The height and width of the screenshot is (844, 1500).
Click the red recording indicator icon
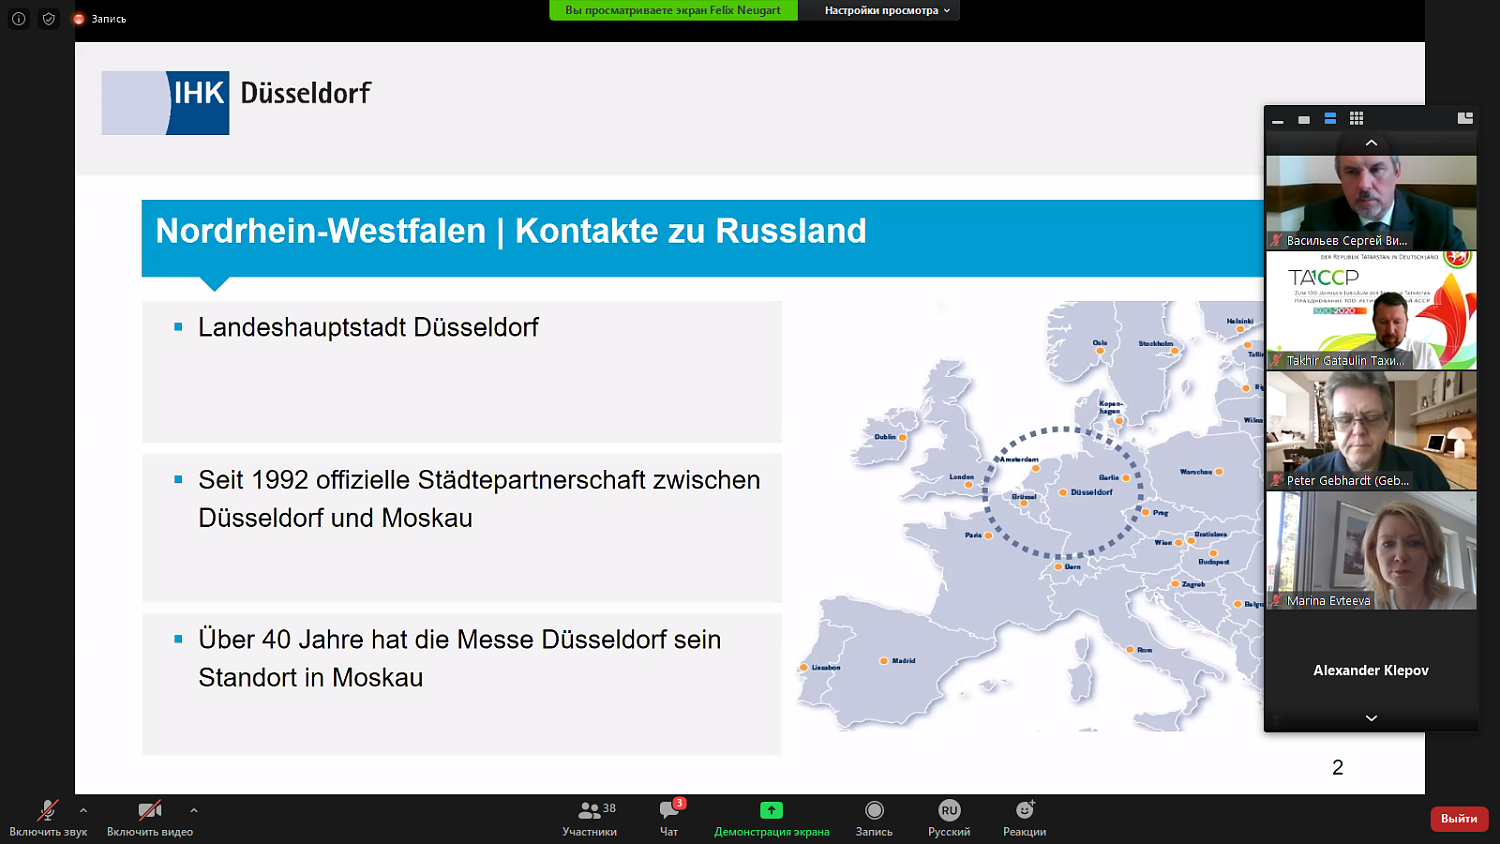point(79,19)
